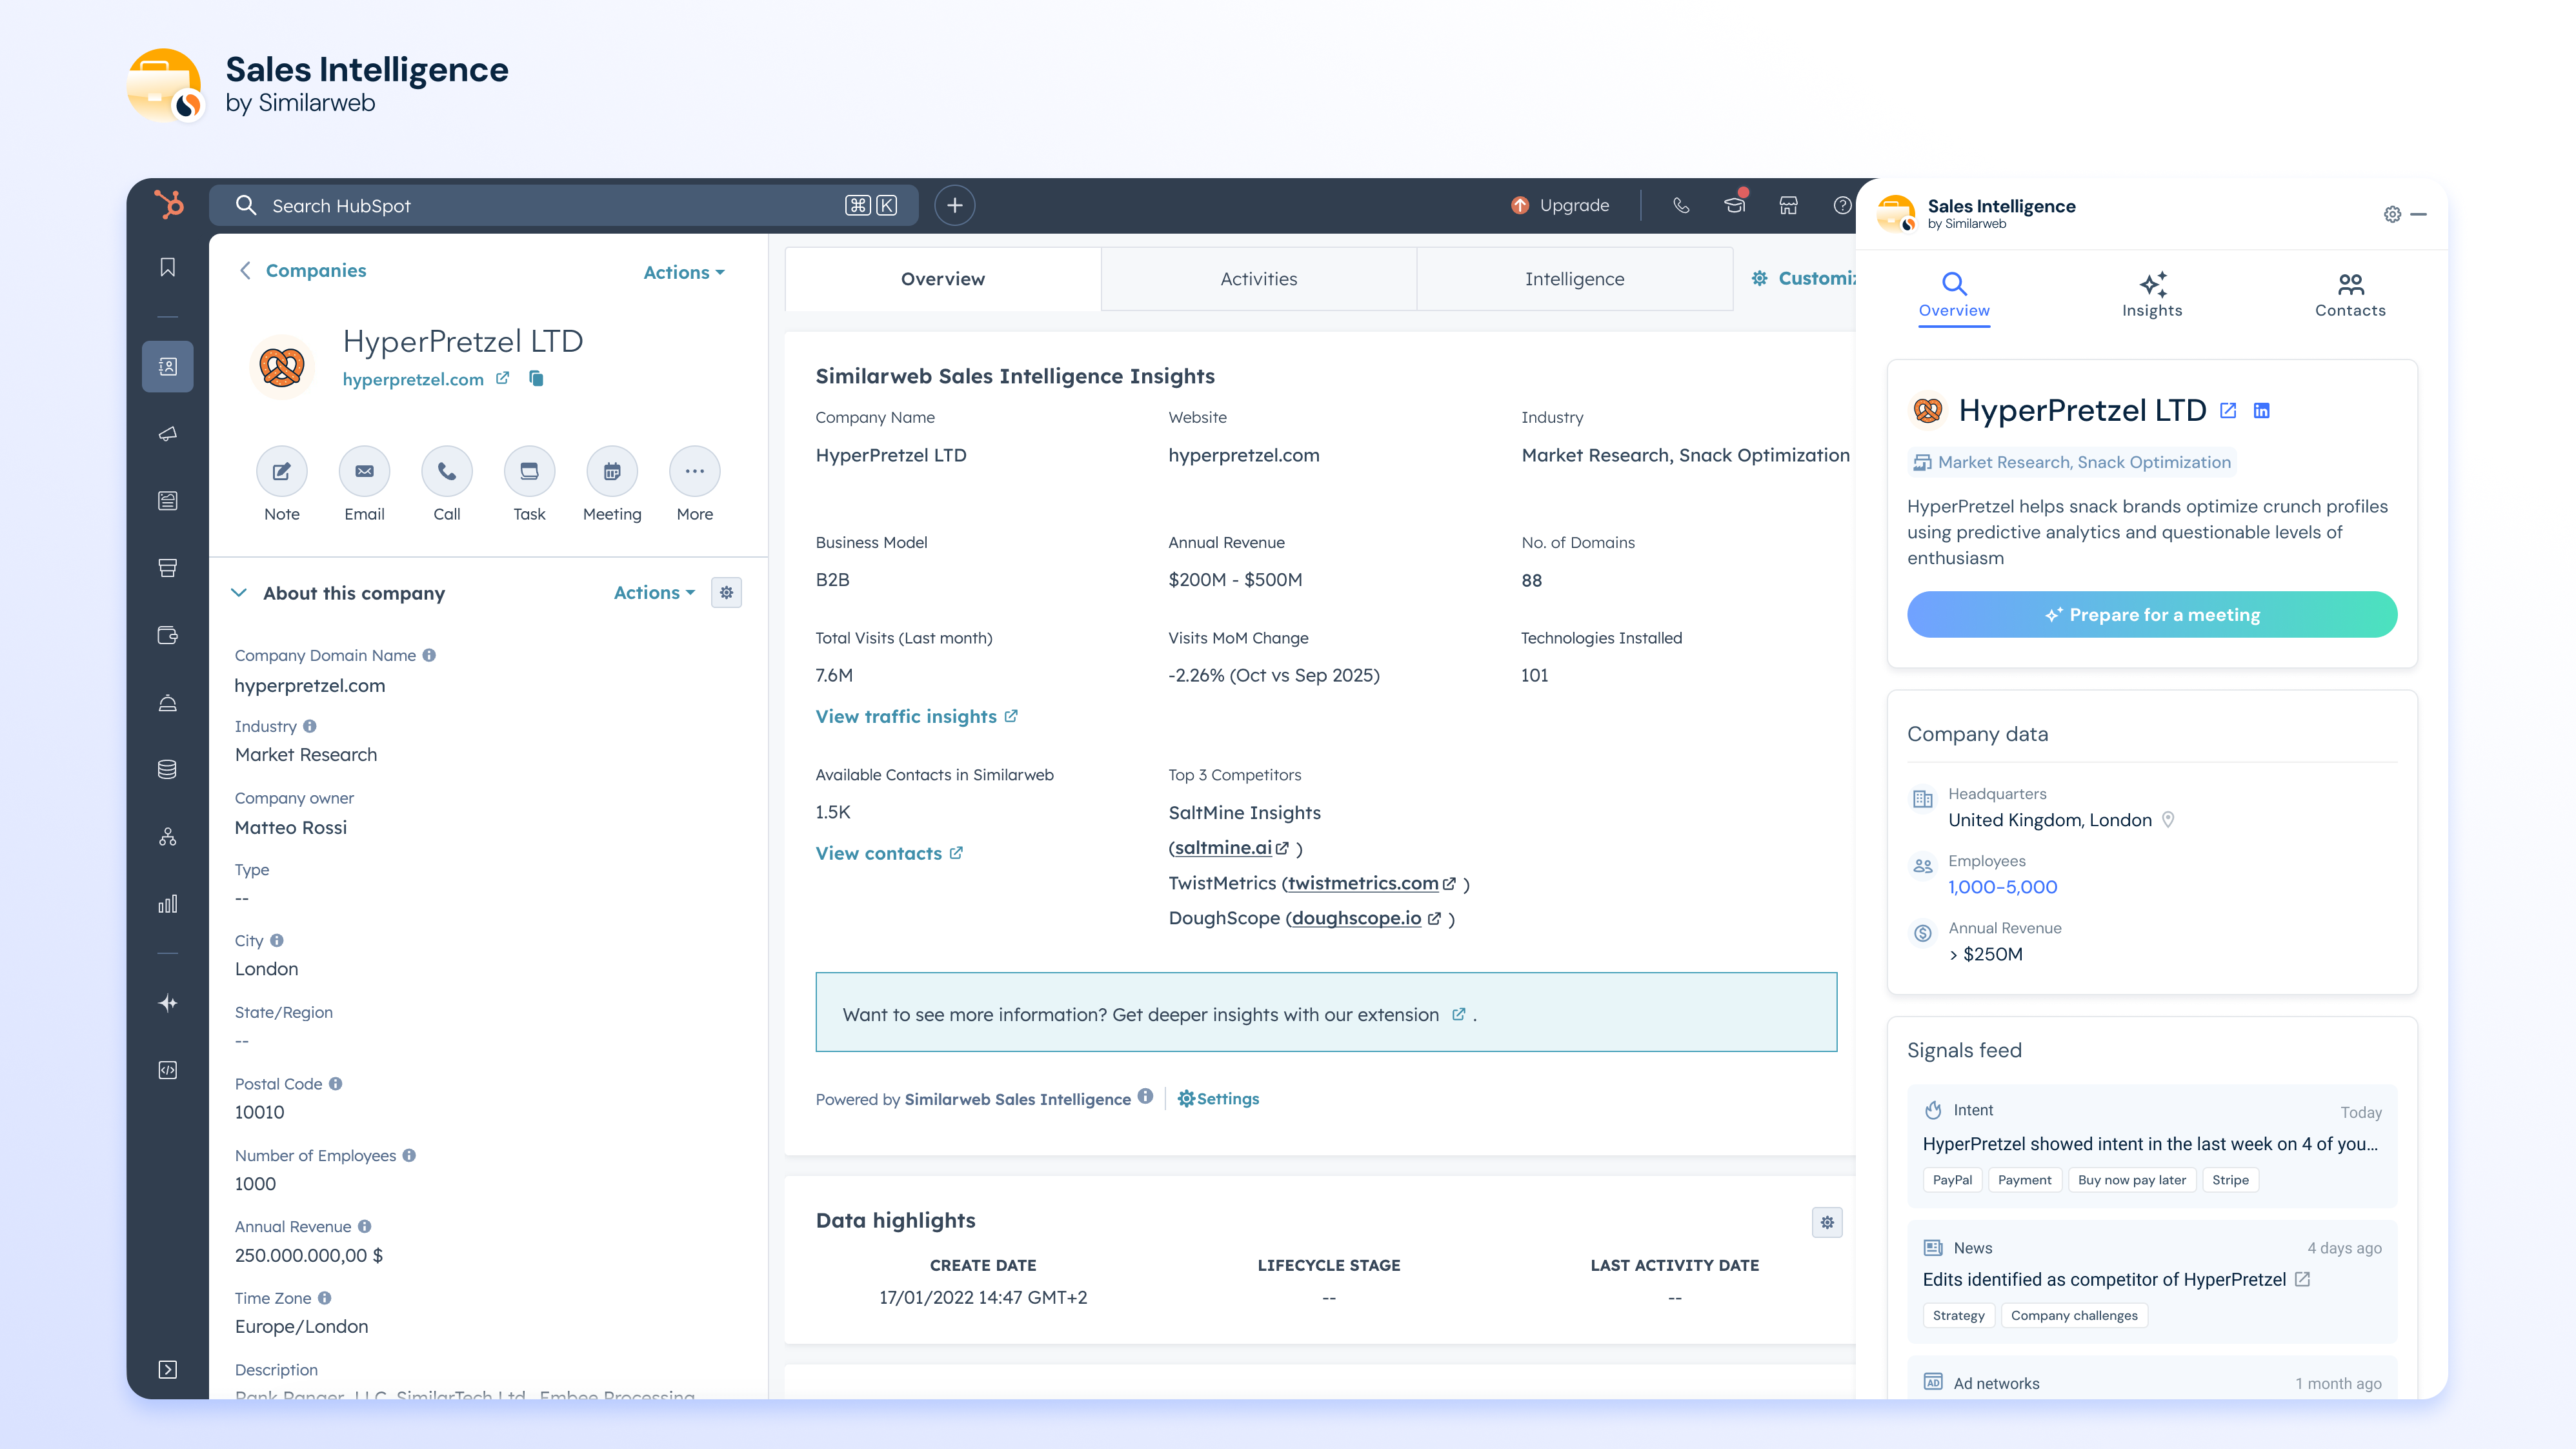Schedule a Meeting with the calendar icon
This screenshot has height=1449, width=2576.
click(x=612, y=471)
